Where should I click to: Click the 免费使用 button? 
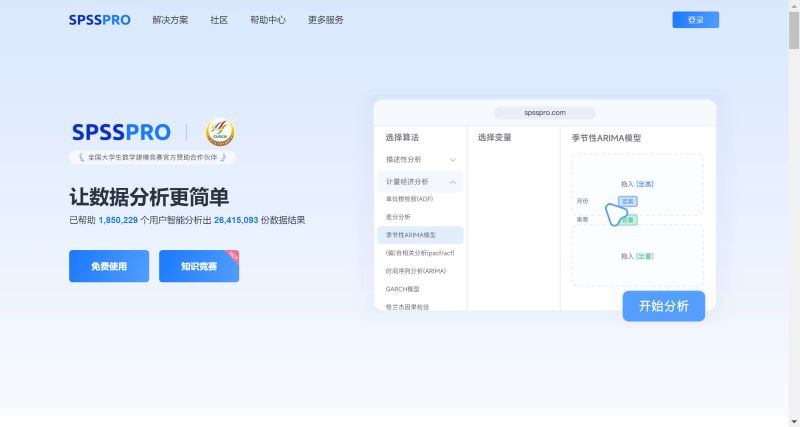click(x=109, y=266)
